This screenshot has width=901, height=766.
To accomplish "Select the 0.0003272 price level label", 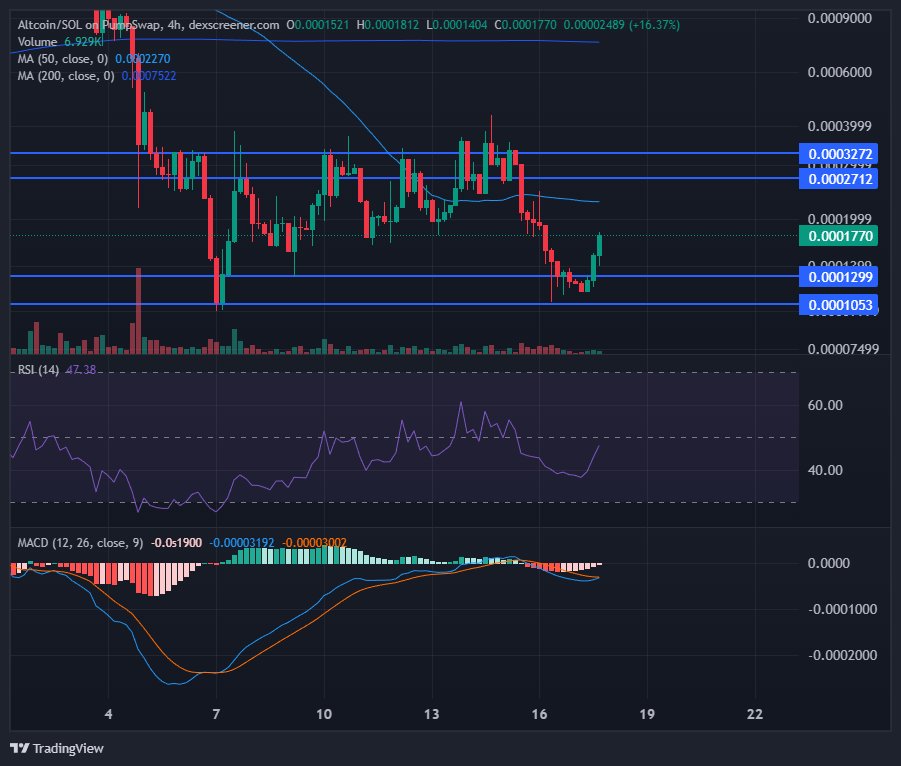I will 838,154.
